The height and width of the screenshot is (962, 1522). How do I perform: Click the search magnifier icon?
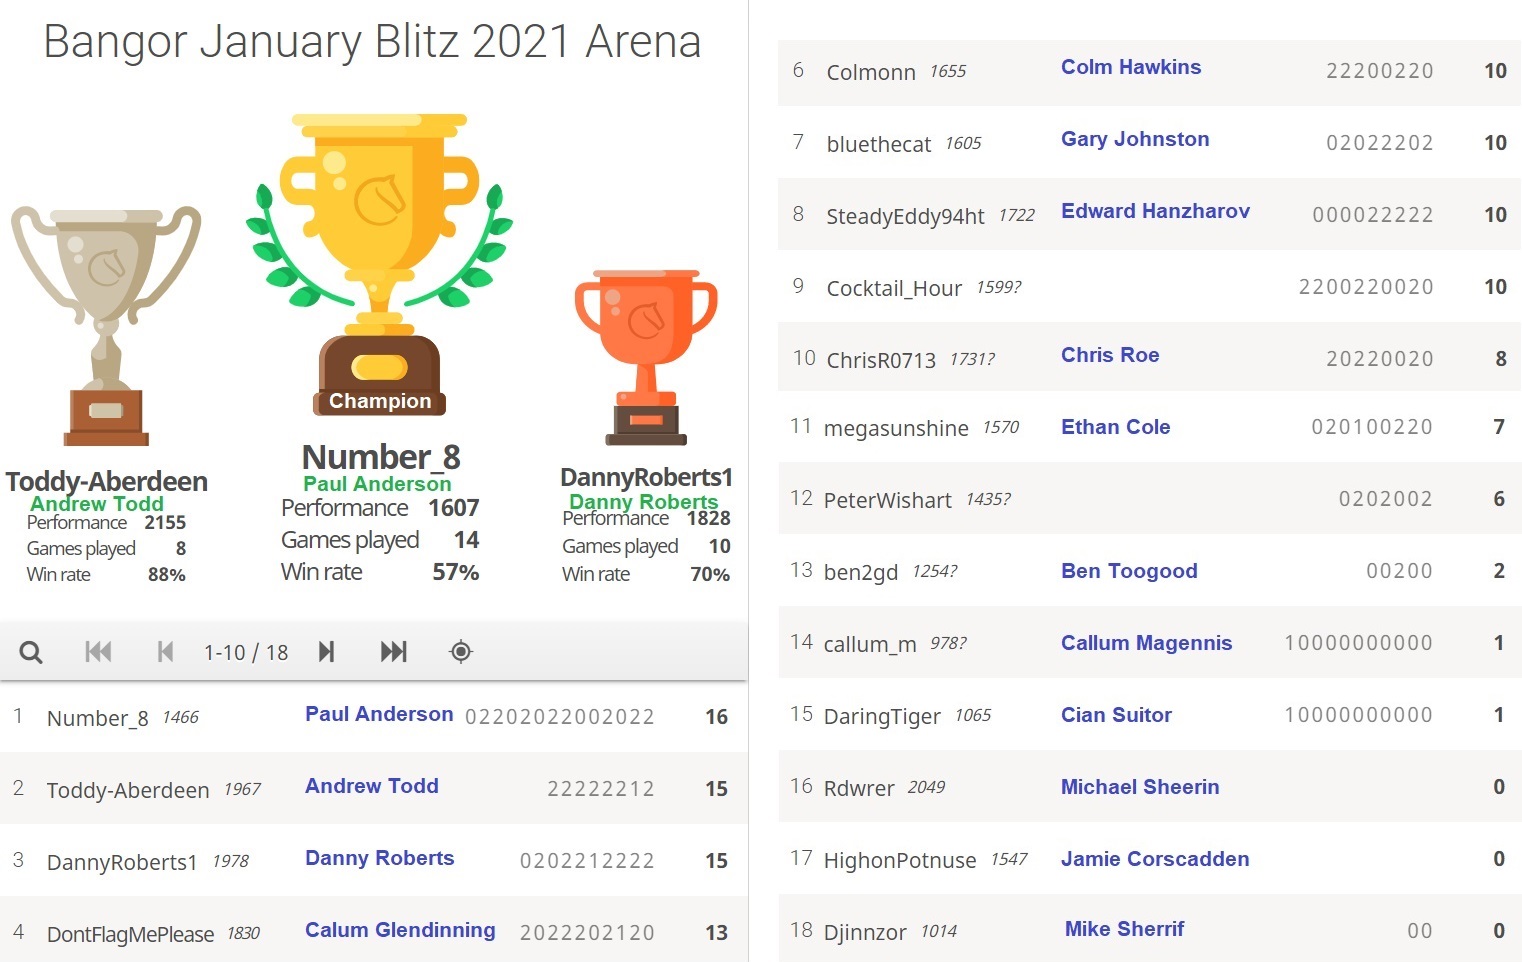point(31,652)
